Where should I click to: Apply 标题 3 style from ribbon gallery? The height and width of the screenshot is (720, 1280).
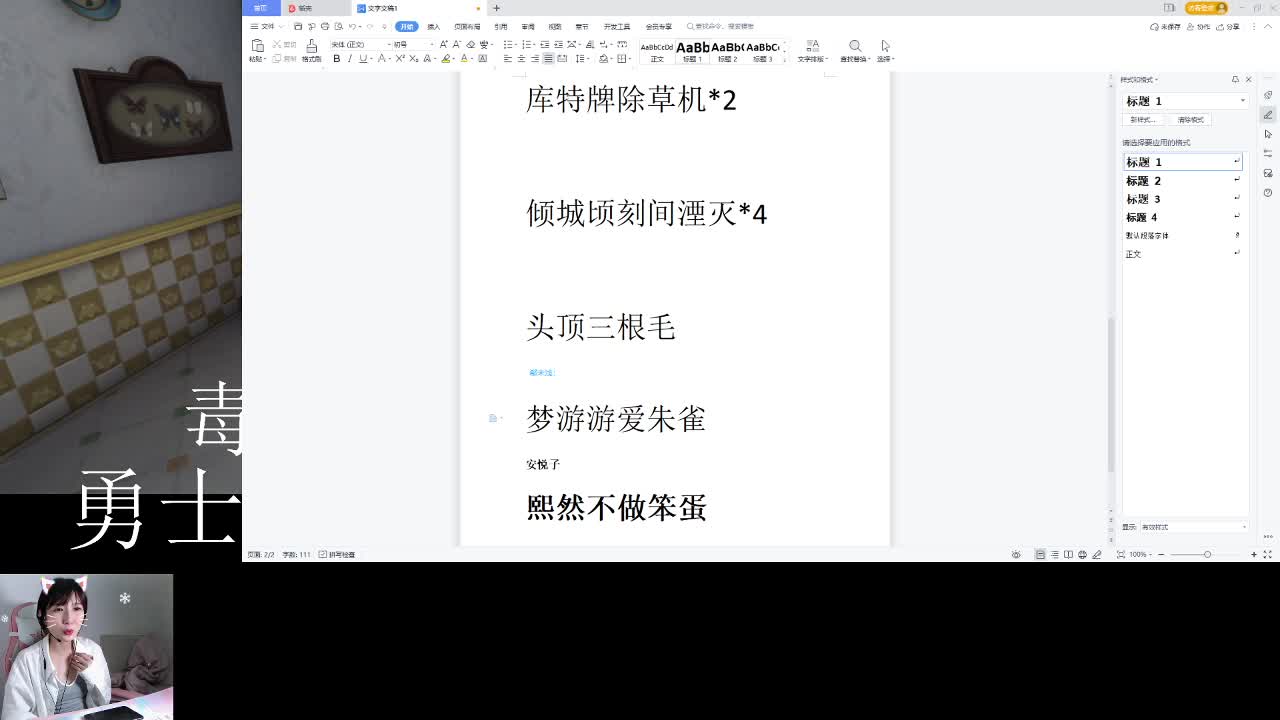pos(762,51)
